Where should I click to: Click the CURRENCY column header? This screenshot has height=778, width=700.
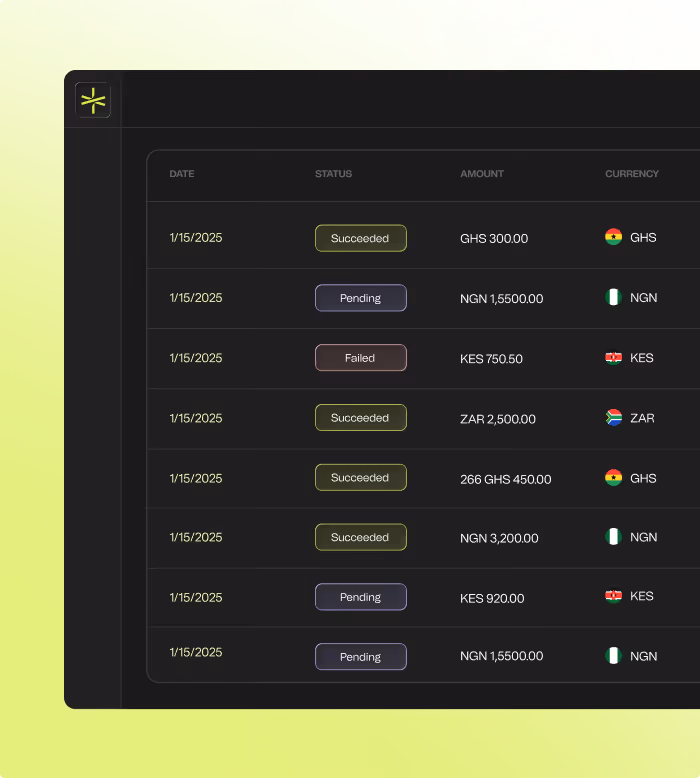(632, 174)
